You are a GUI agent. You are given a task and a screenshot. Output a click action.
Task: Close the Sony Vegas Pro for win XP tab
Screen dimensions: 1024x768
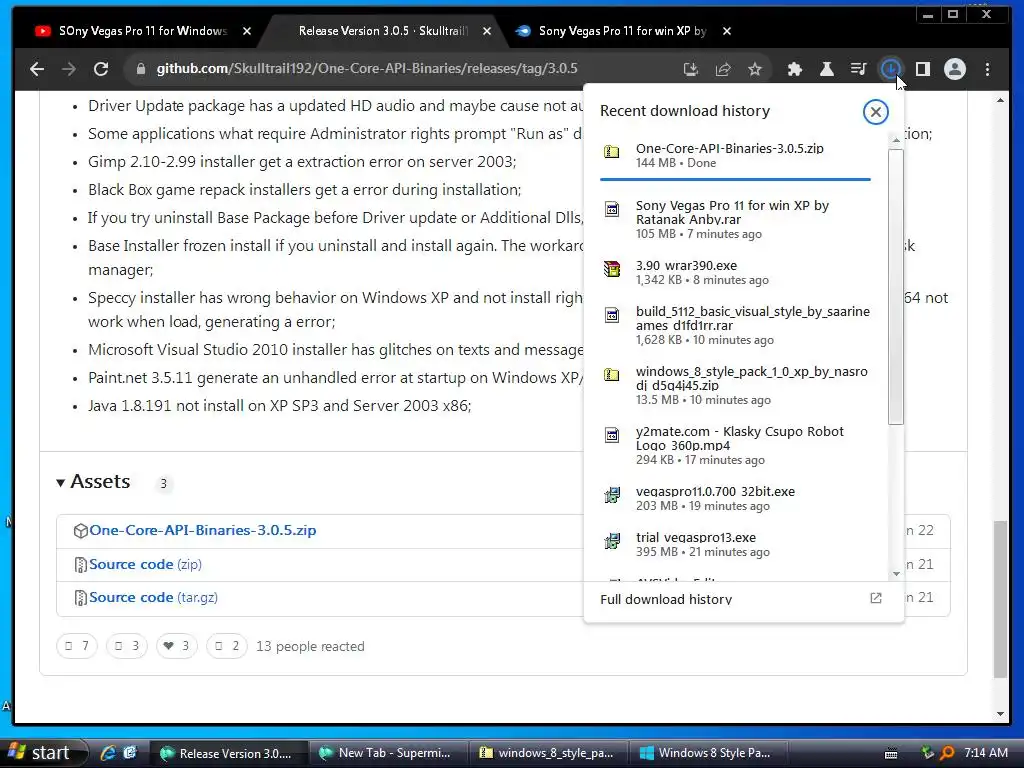pos(727,31)
